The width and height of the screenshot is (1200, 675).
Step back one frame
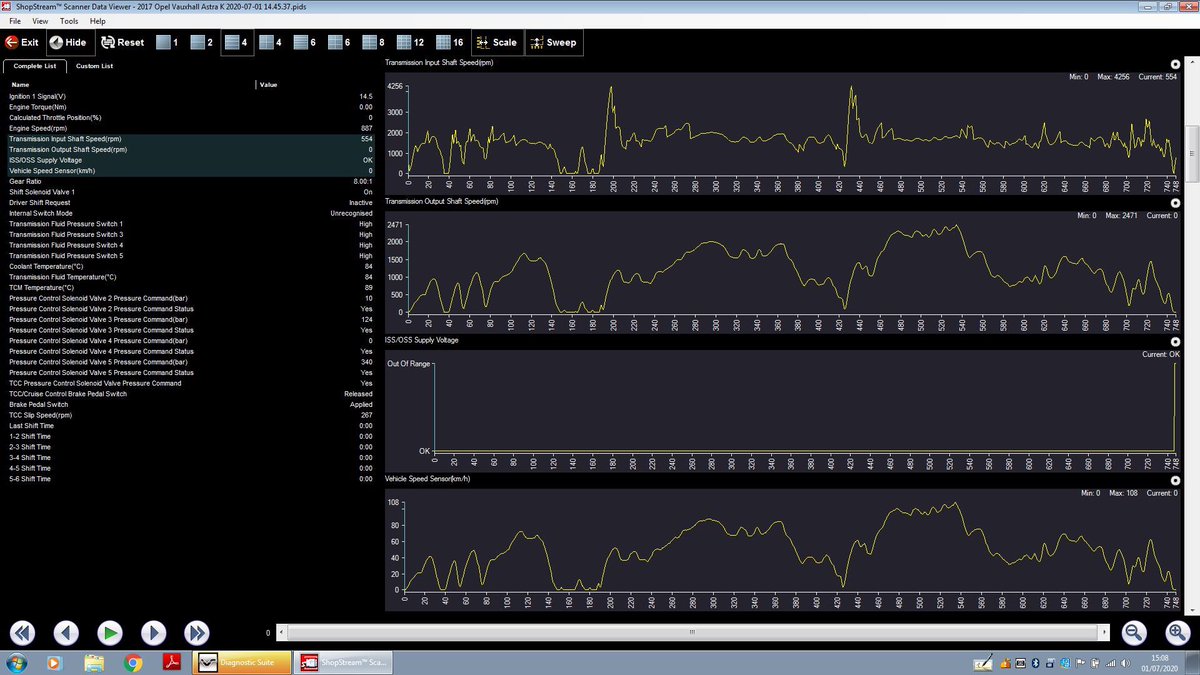[x=66, y=632]
